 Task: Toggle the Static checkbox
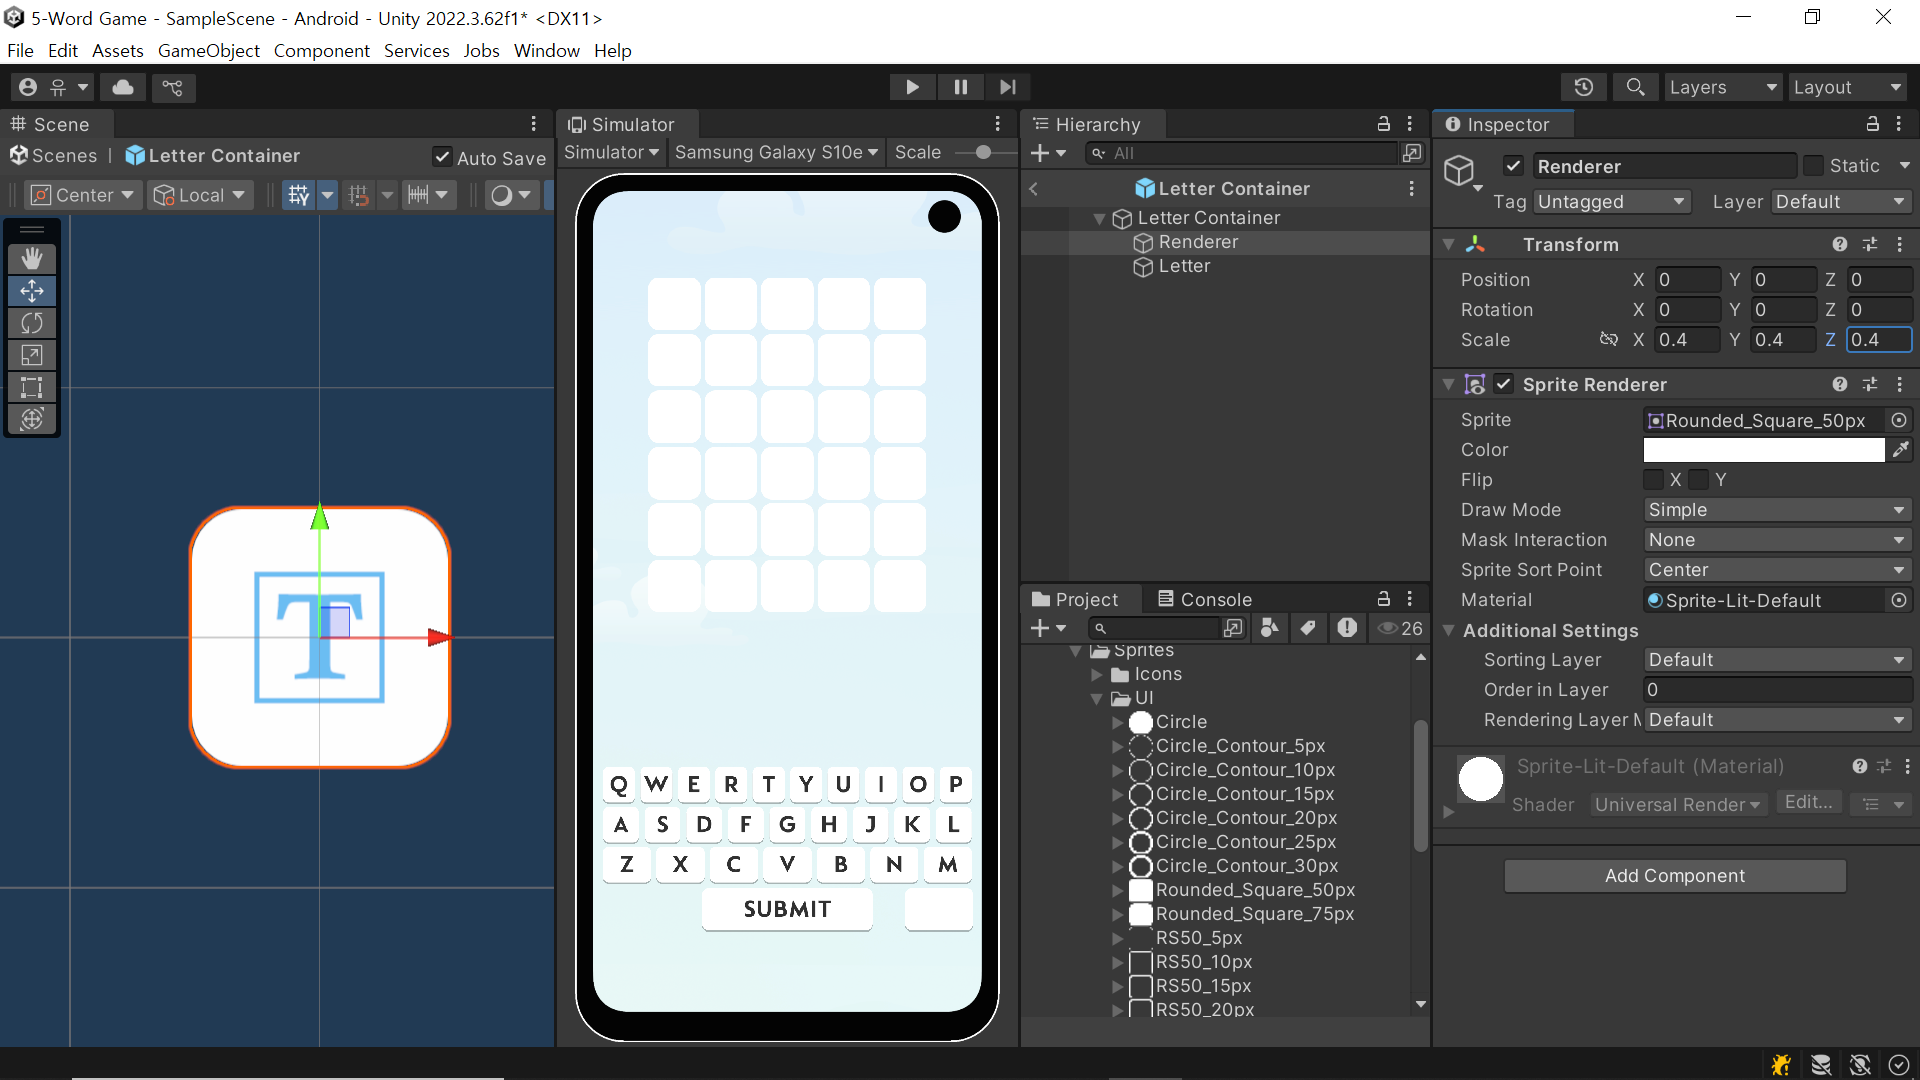1813,166
